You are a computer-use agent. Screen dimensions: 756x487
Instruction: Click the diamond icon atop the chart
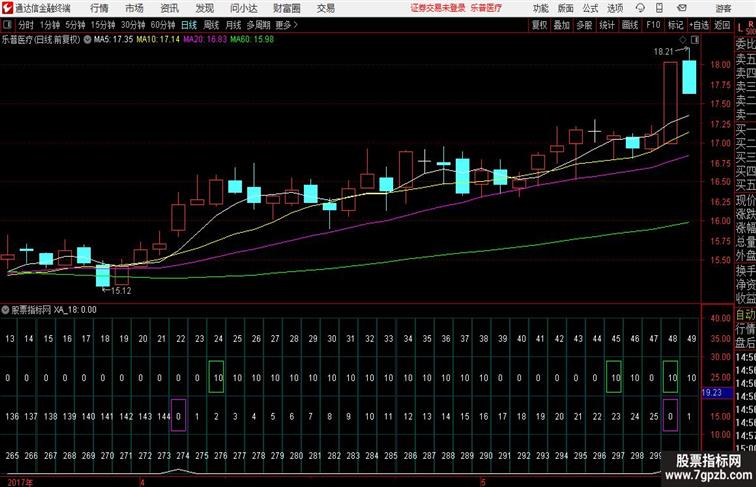coord(683,40)
